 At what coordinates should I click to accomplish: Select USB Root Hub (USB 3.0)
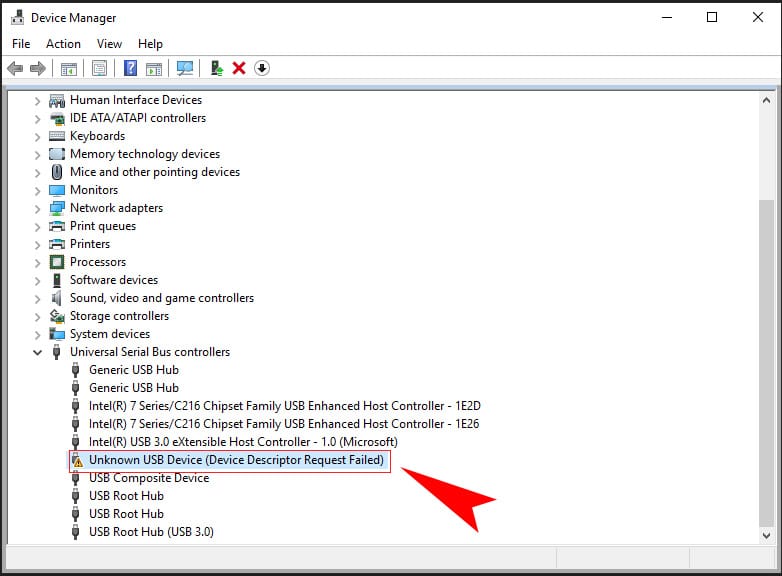click(151, 532)
